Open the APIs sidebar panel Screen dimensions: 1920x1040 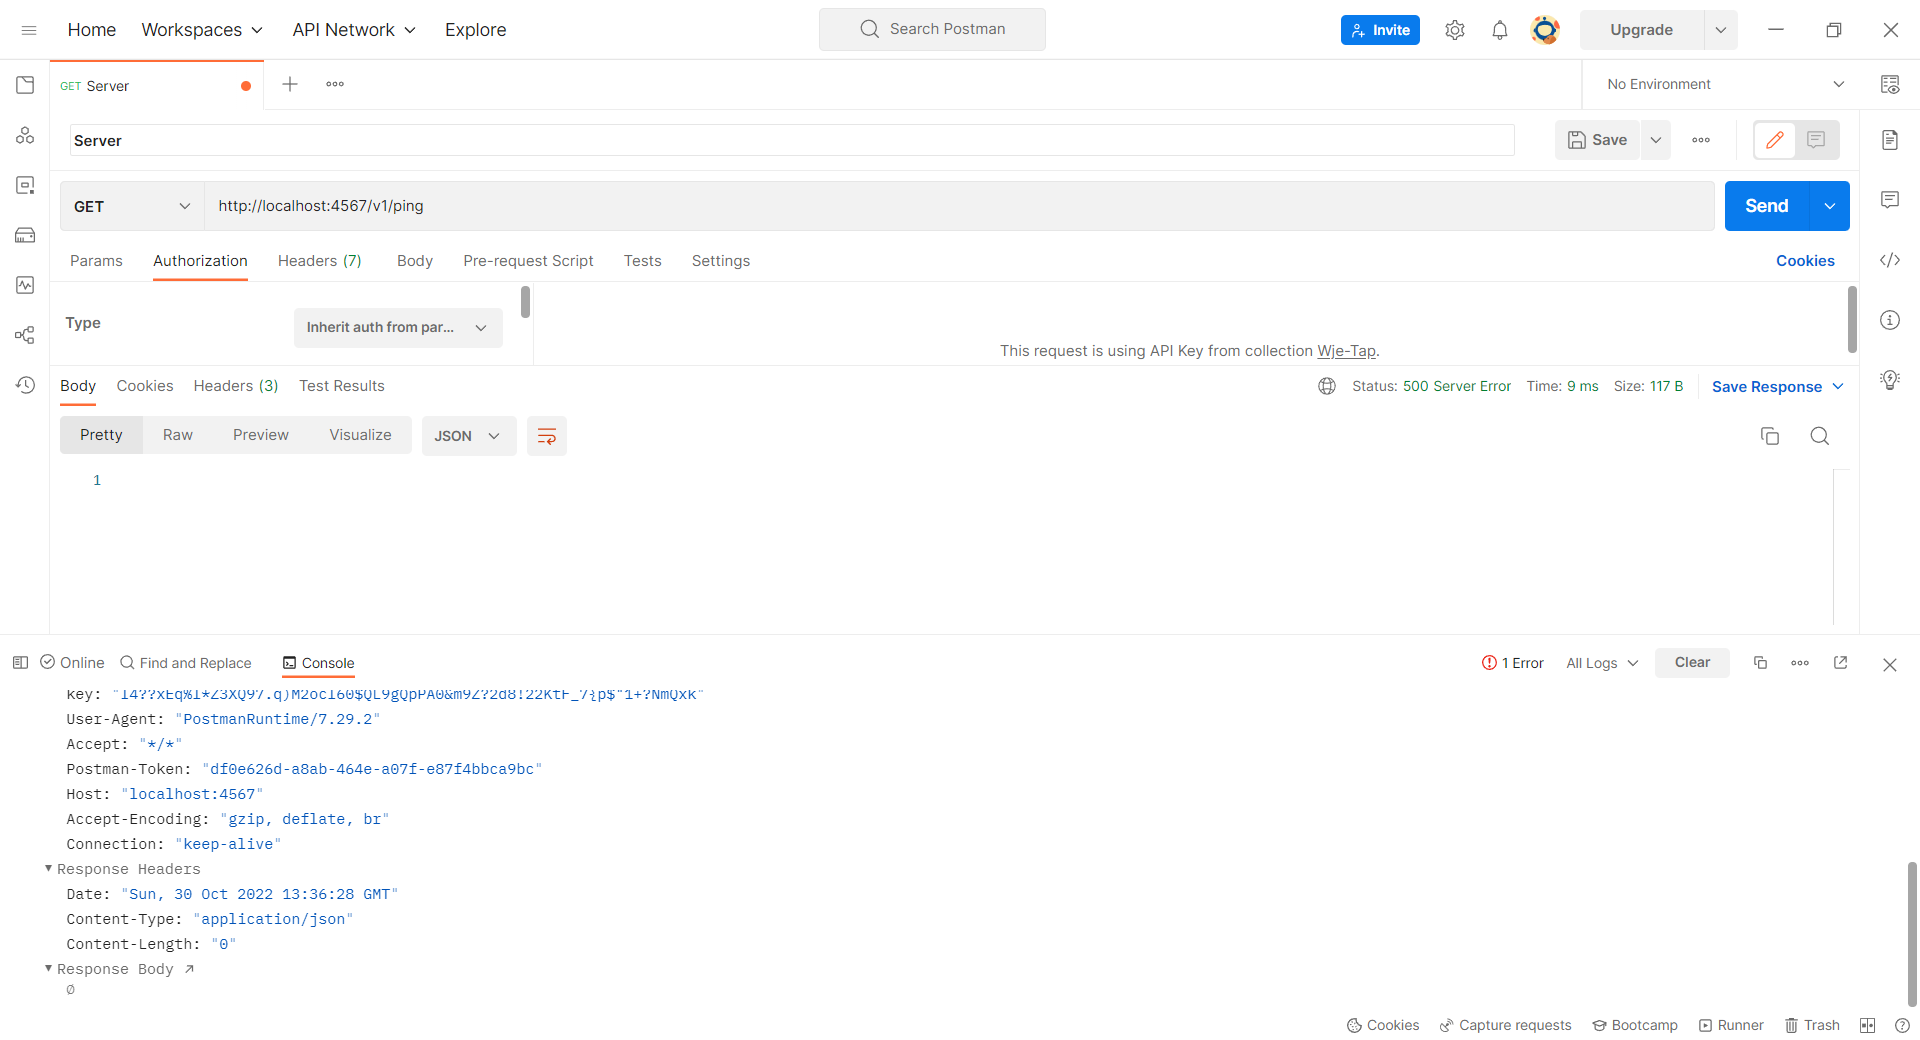click(26, 135)
